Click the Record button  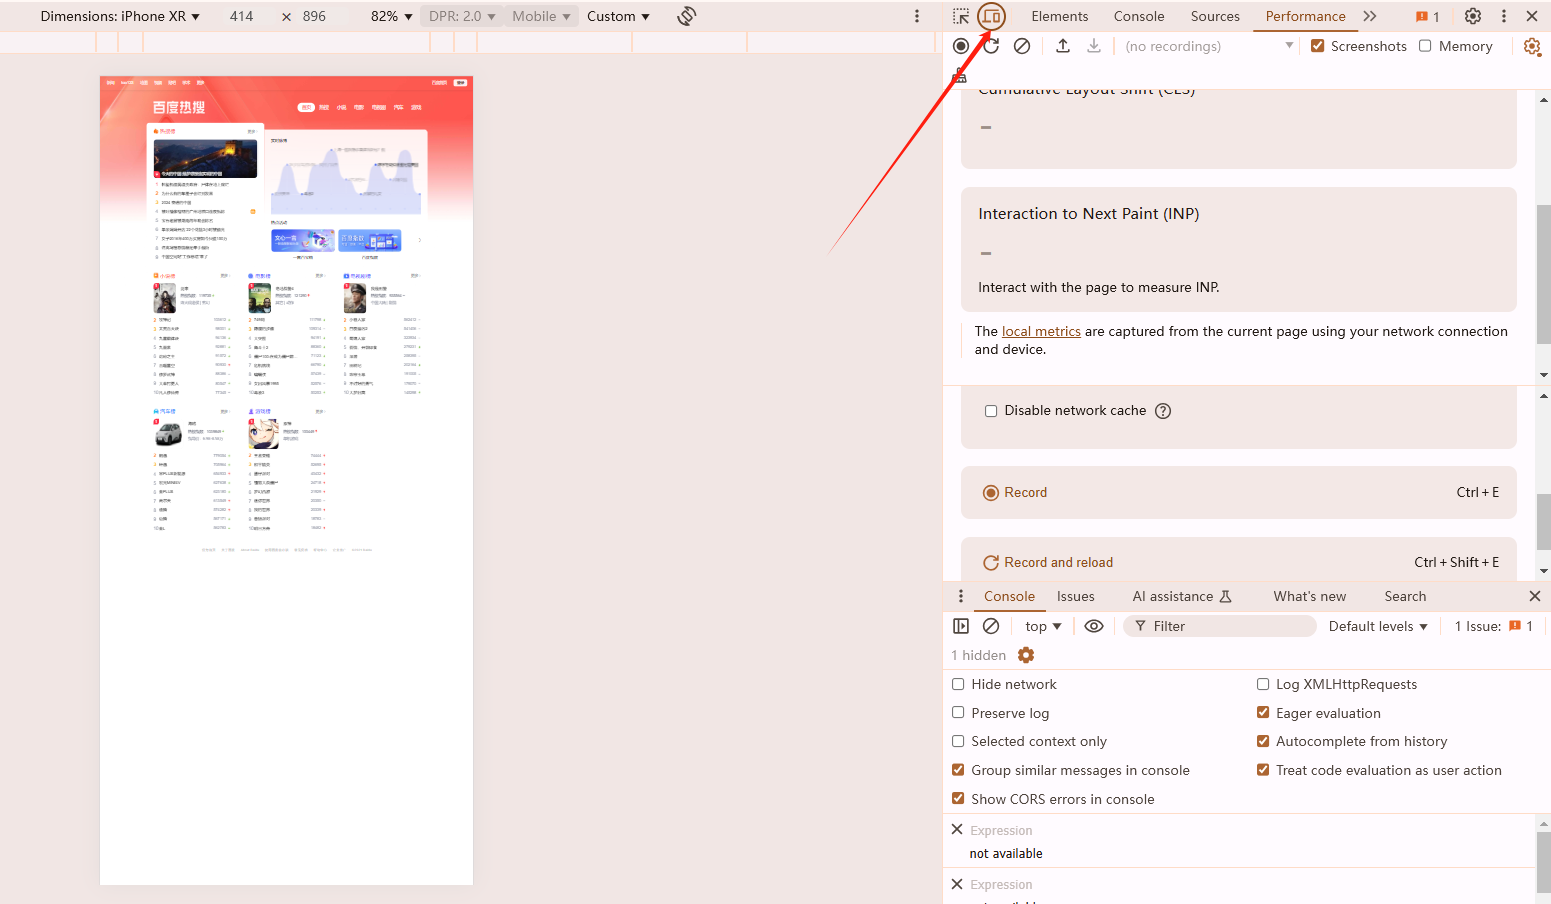coord(1239,493)
